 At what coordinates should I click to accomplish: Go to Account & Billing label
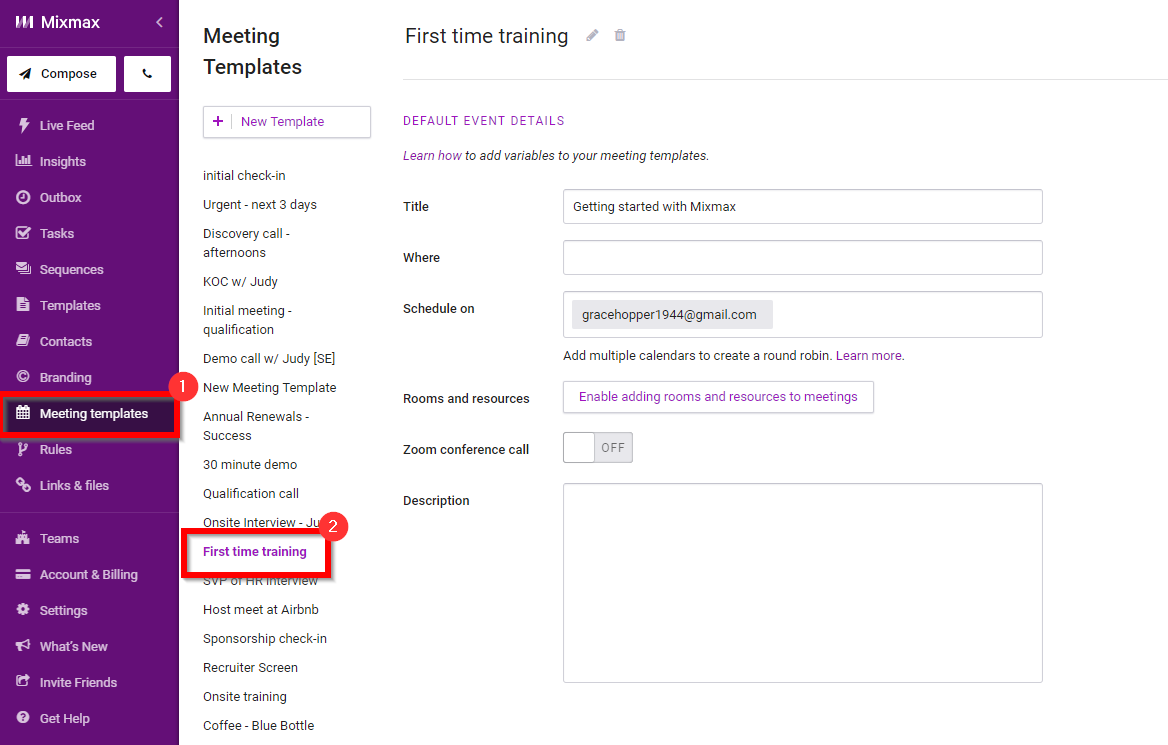(89, 574)
